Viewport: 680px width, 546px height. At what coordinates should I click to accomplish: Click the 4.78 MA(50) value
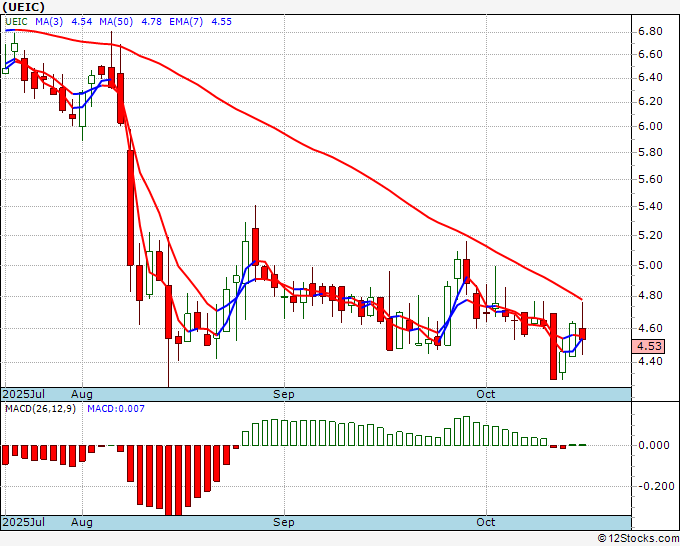[x=151, y=22]
